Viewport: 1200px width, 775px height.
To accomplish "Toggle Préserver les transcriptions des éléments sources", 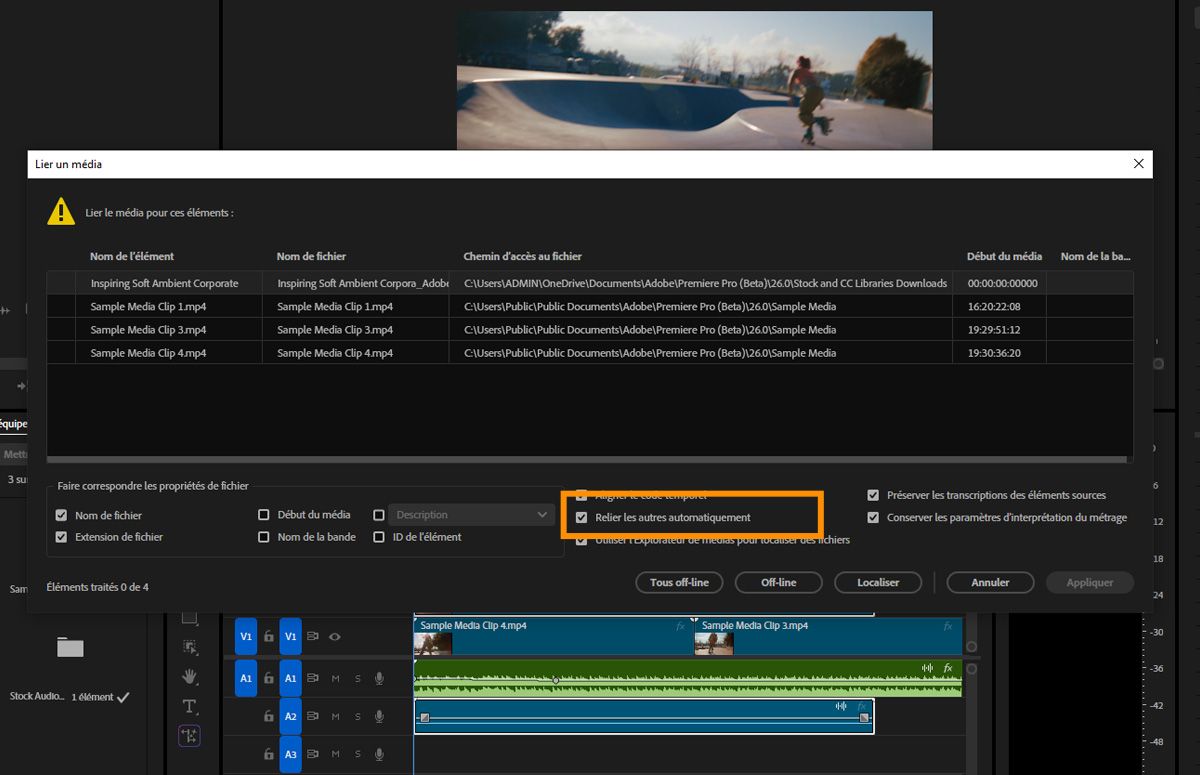I will pyautogui.click(x=874, y=495).
